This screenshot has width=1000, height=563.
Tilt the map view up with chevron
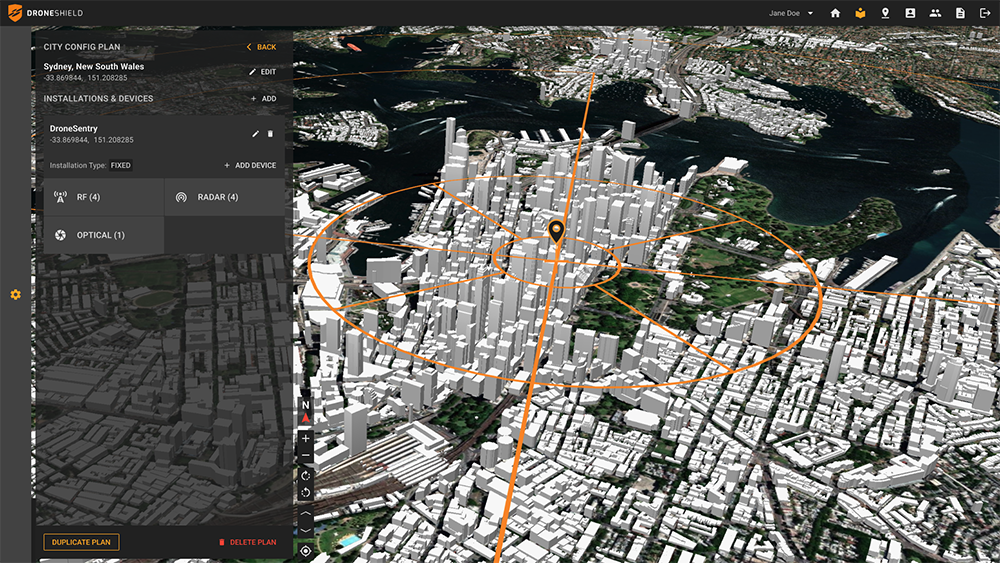[305, 513]
